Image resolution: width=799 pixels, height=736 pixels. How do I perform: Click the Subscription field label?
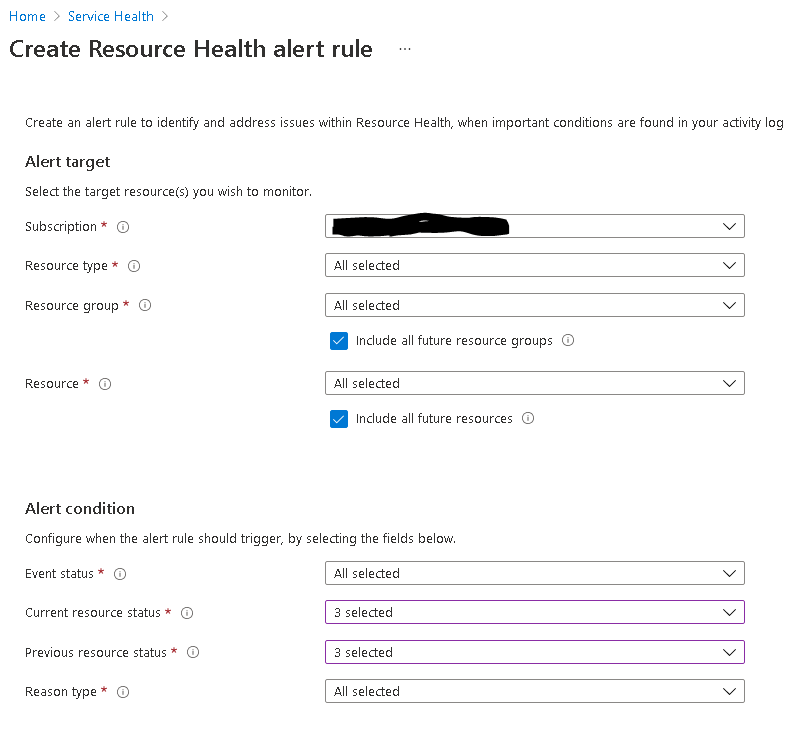(61, 227)
